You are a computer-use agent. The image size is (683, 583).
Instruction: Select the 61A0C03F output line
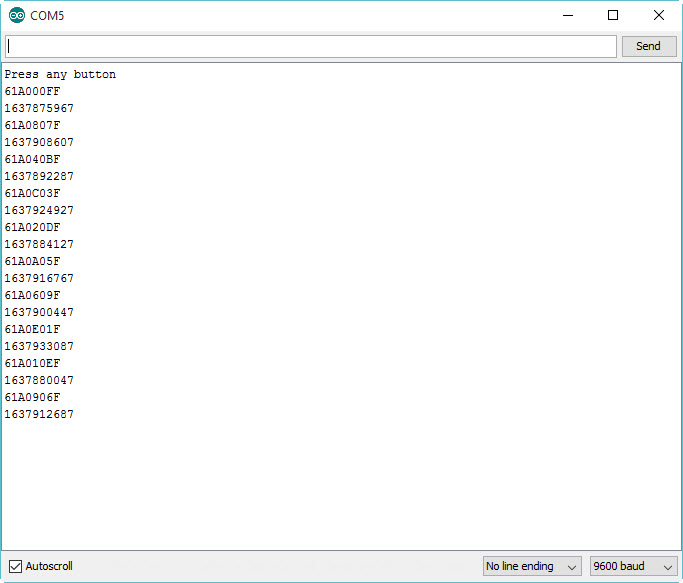click(32, 193)
